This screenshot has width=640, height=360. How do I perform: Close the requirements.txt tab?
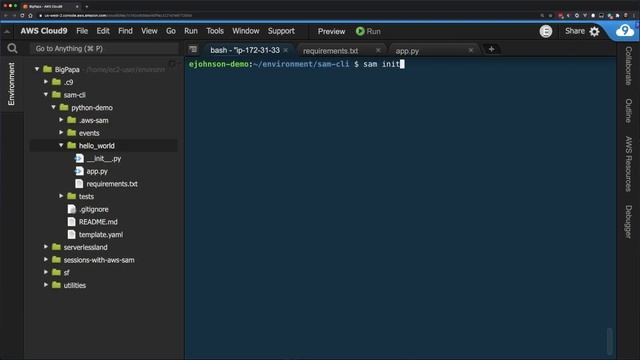click(378, 50)
